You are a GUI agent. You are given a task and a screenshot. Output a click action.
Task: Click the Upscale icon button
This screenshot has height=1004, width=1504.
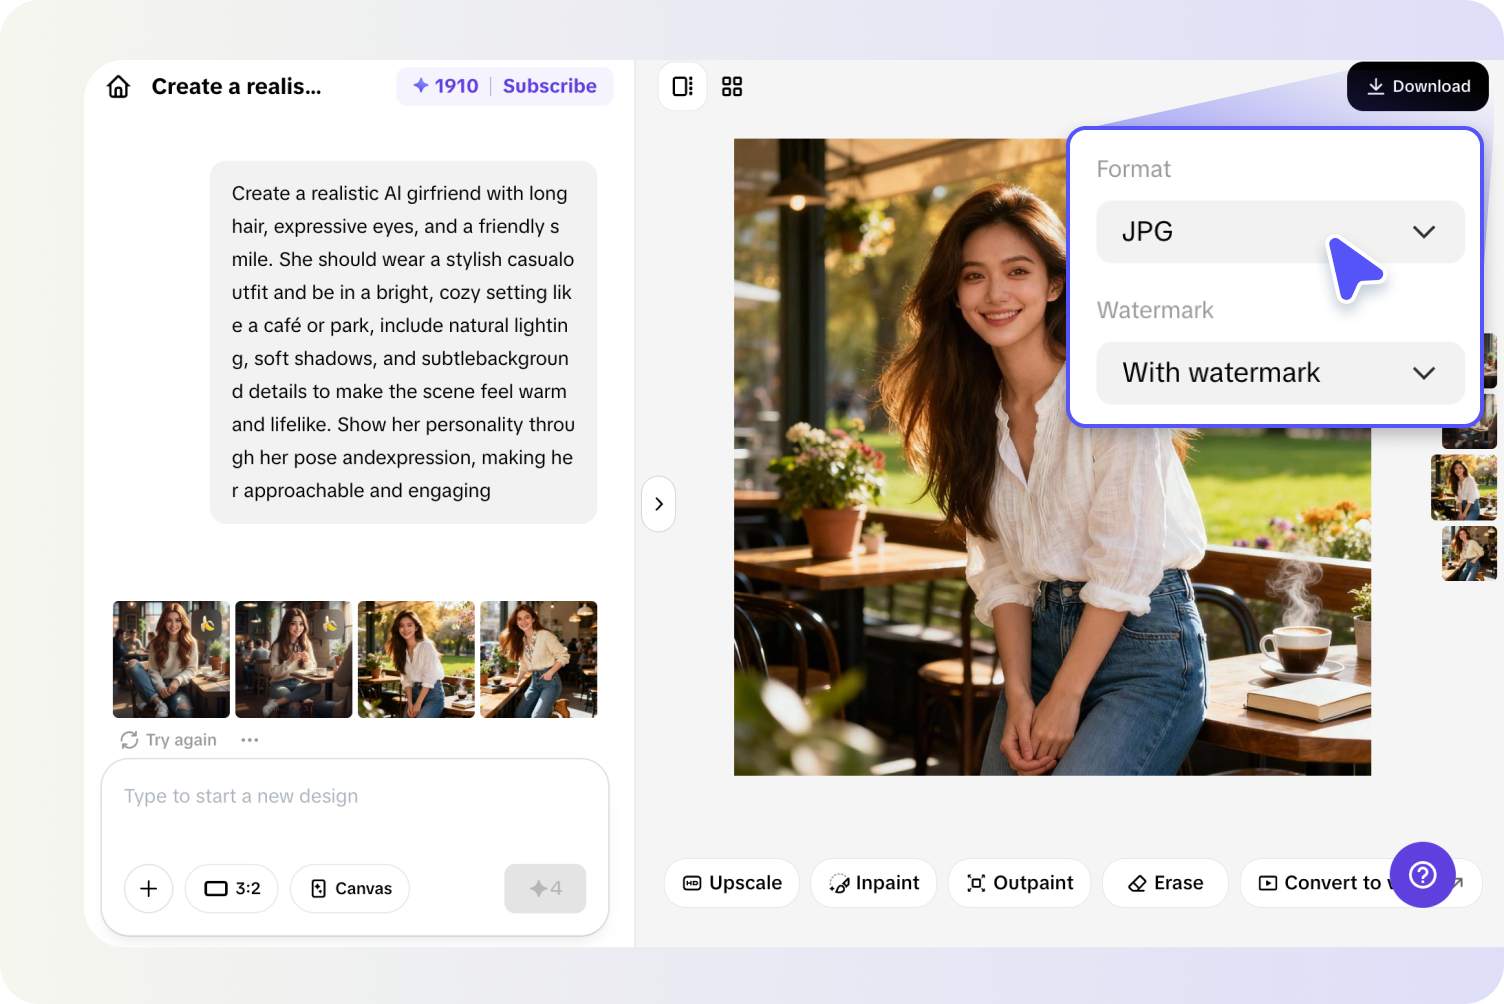pos(693,883)
